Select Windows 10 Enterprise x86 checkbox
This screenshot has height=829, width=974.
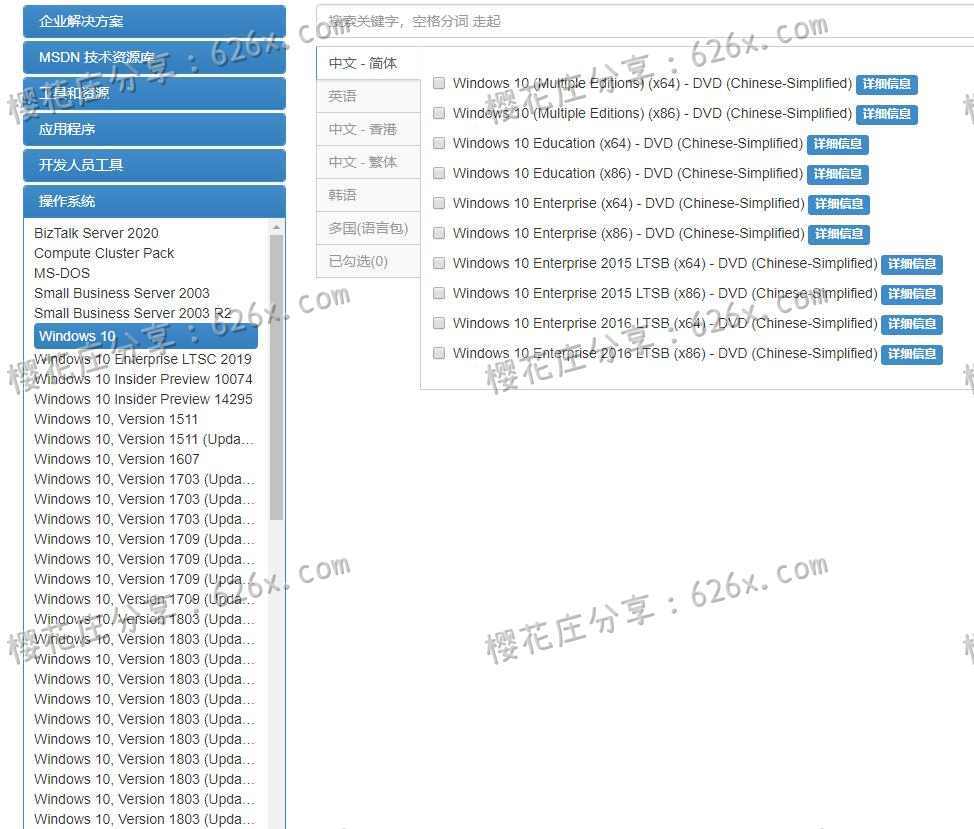pyautogui.click(x=439, y=233)
